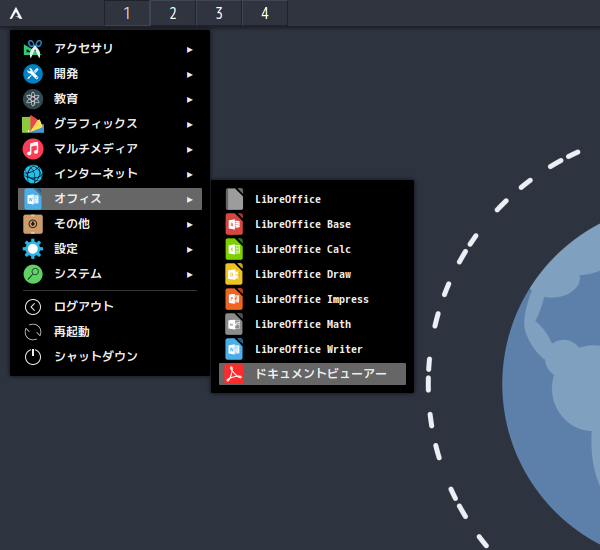This screenshot has height=550, width=600.
Task: Expand the マルチメディア submenu arrow
Action: click(189, 150)
